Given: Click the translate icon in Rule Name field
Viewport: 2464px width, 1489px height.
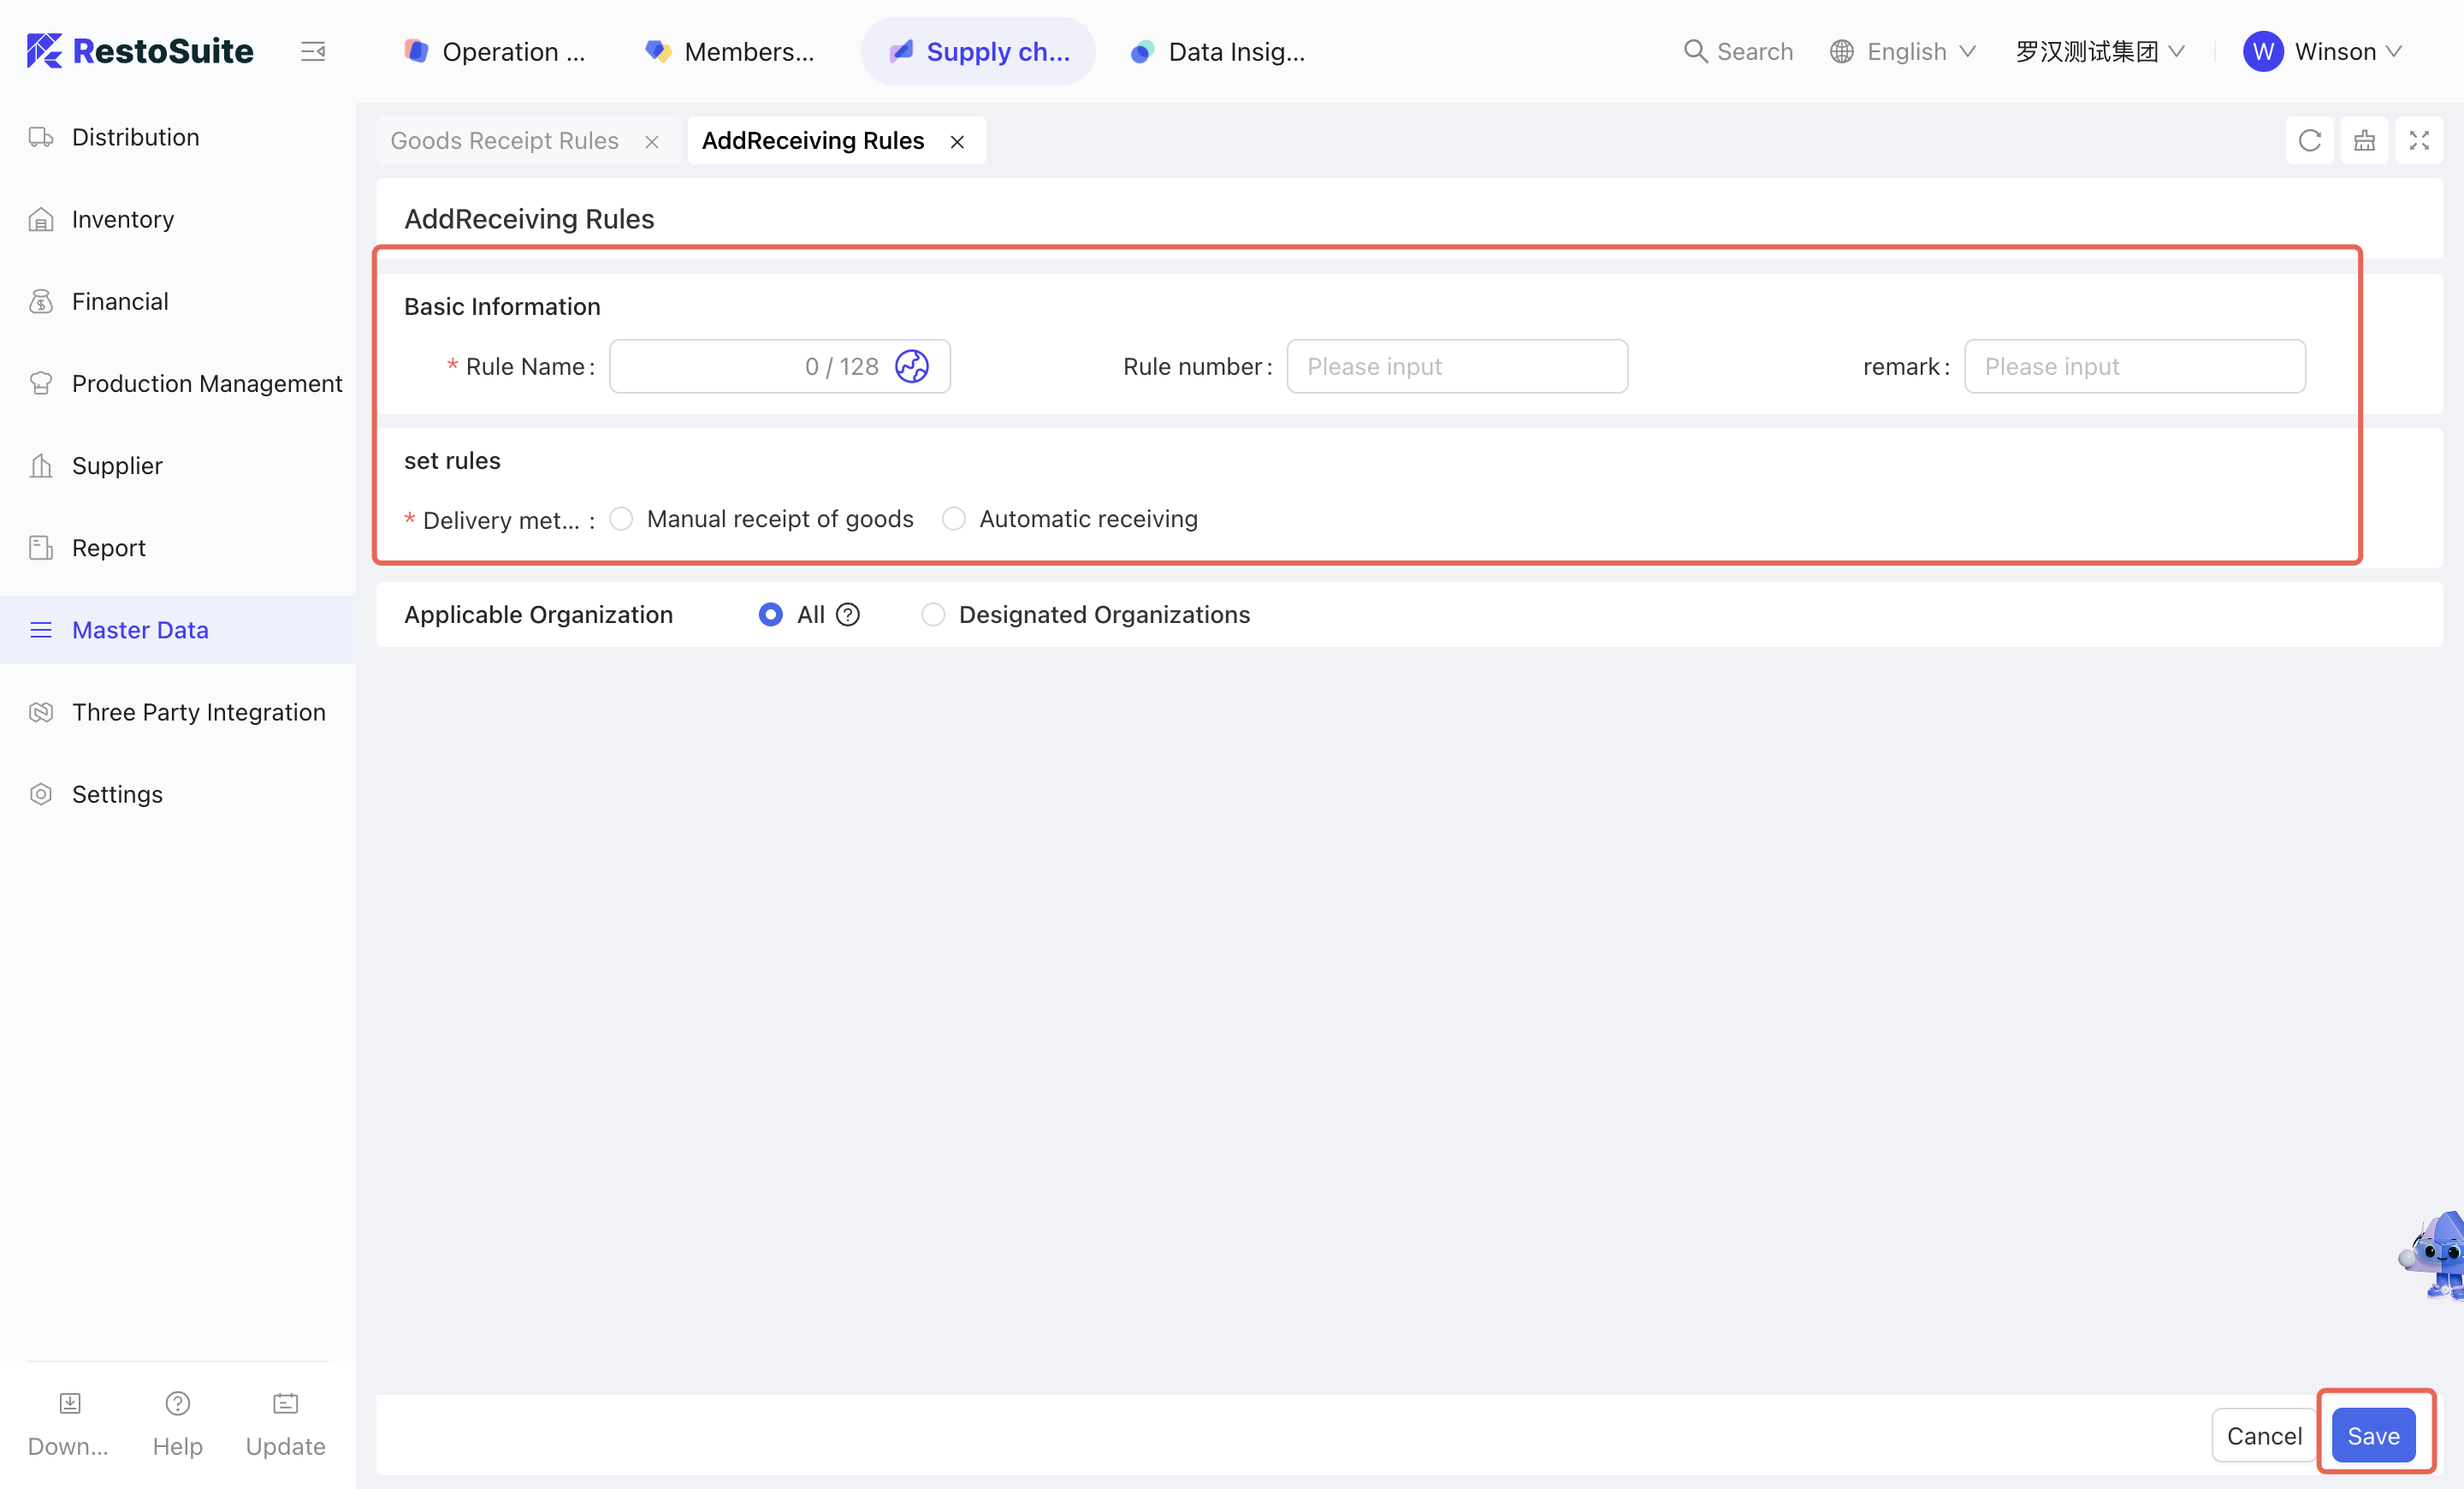Looking at the screenshot, I should point(911,366).
